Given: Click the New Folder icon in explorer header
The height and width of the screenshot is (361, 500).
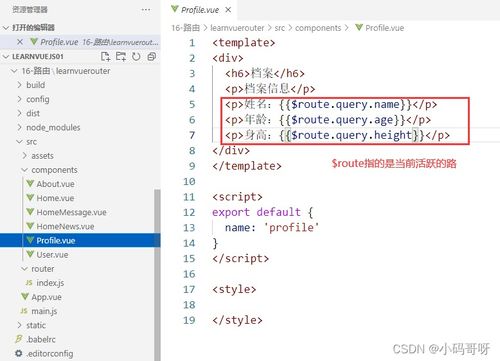Looking at the screenshot, I should point(121,57).
